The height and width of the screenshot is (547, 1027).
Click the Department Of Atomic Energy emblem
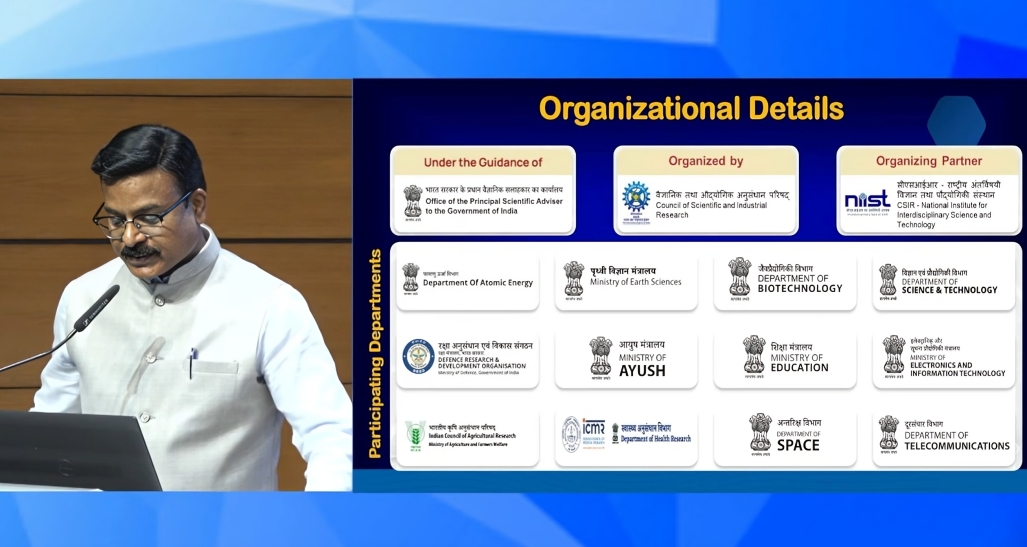[411, 280]
